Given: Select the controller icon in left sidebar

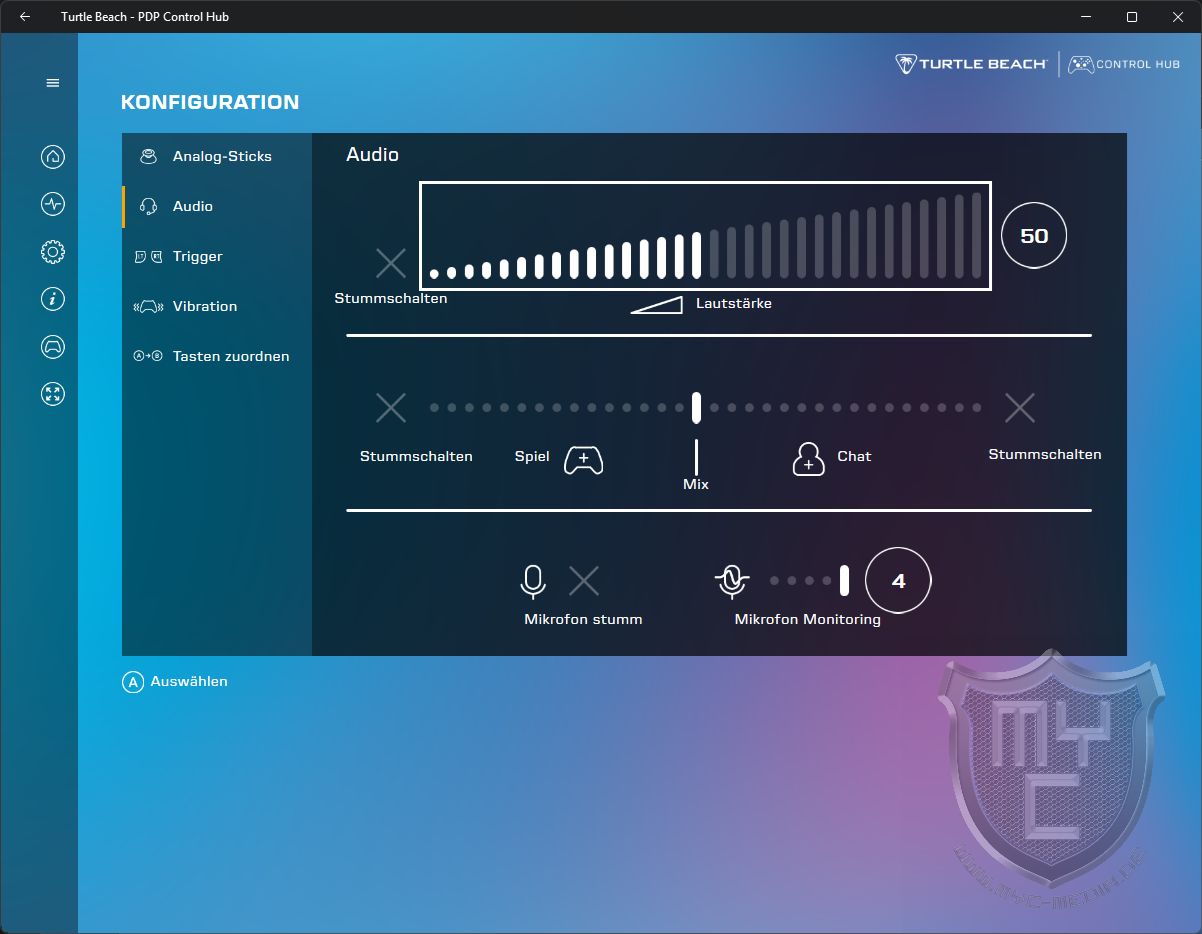Looking at the screenshot, I should click(x=53, y=347).
